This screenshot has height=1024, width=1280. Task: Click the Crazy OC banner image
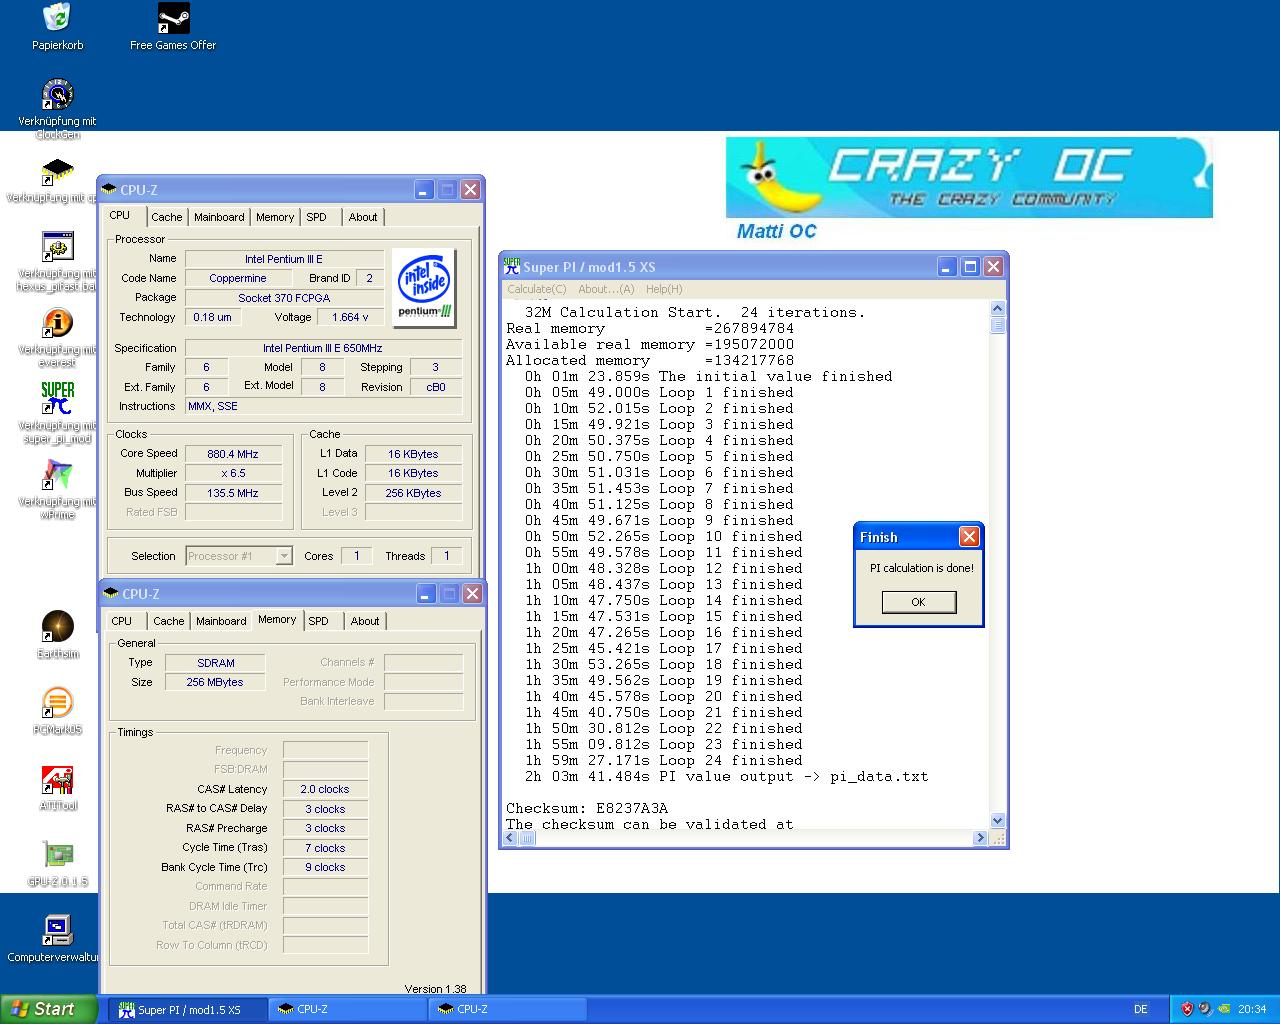969,178
